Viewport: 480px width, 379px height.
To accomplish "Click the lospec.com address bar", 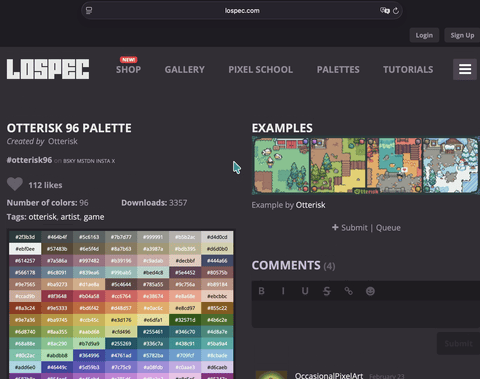I will [242, 11].
